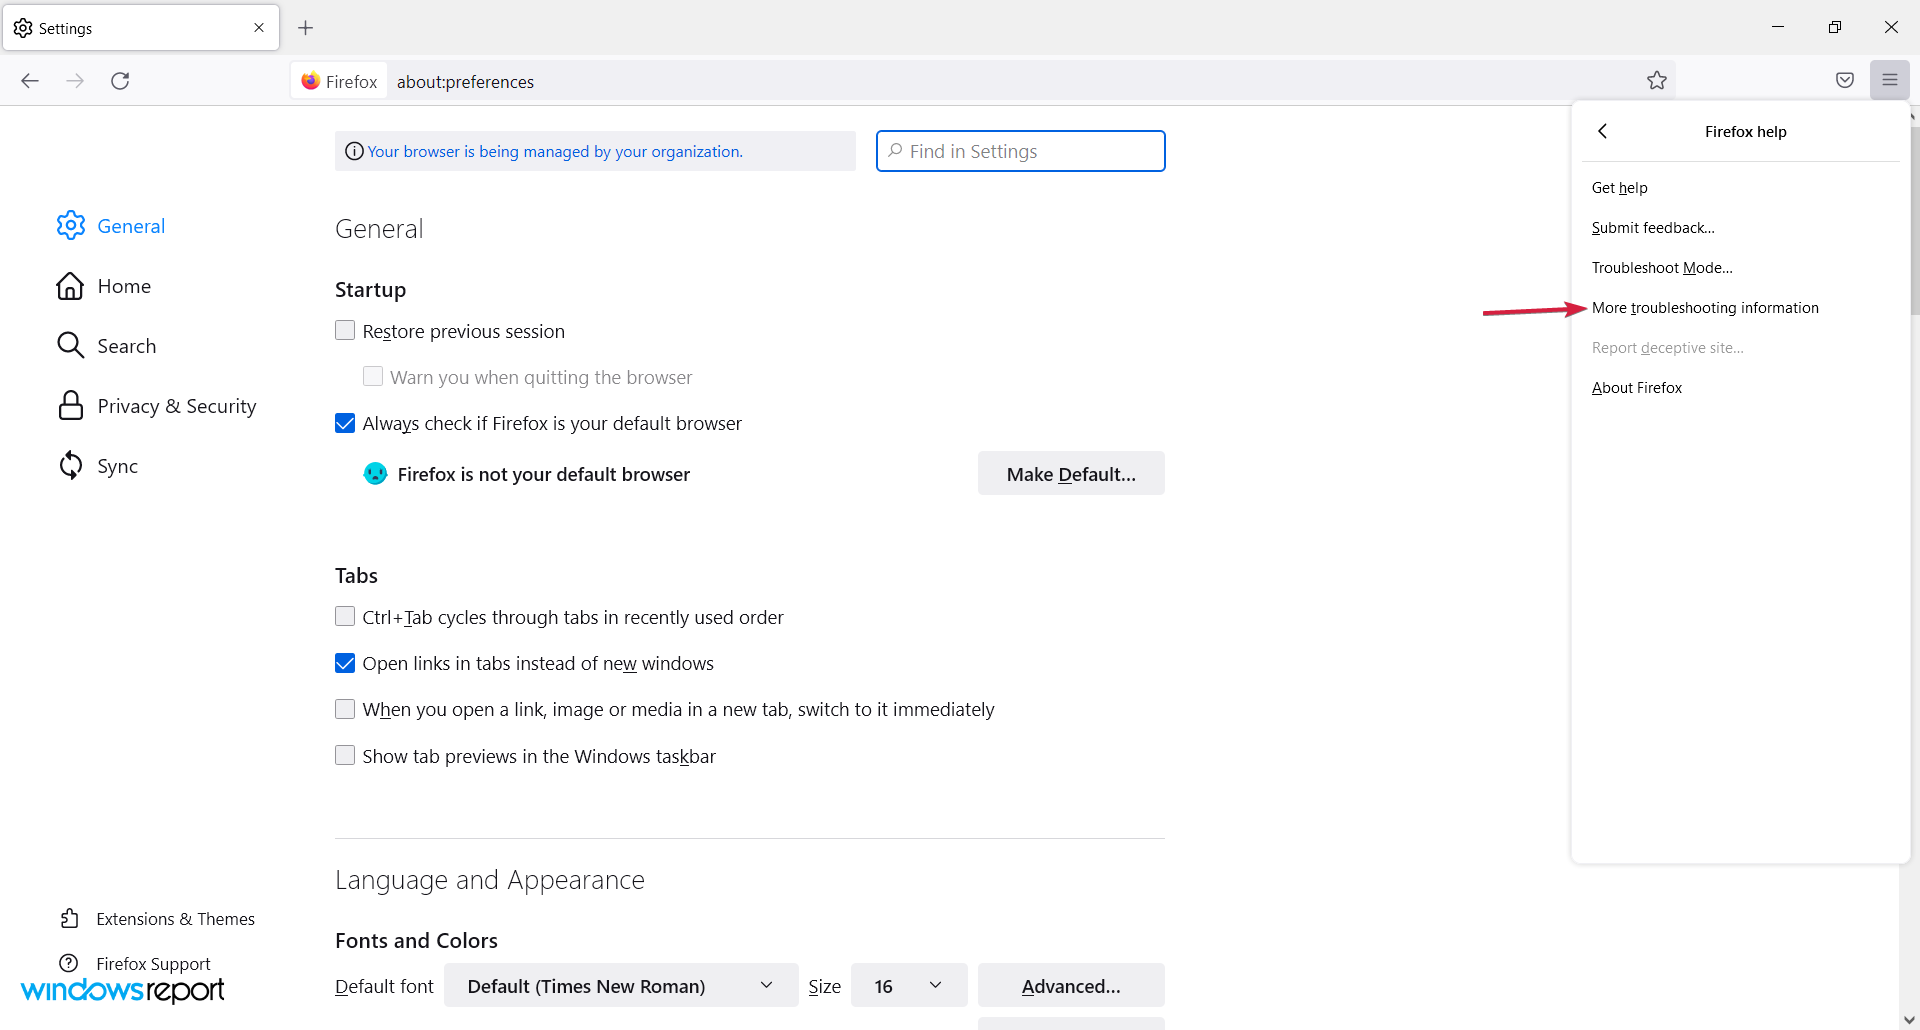The width and height of the screenshot is (1920, 1030).
Task: Select Get help in Firefox help menu
Action: coord(1740,188)
